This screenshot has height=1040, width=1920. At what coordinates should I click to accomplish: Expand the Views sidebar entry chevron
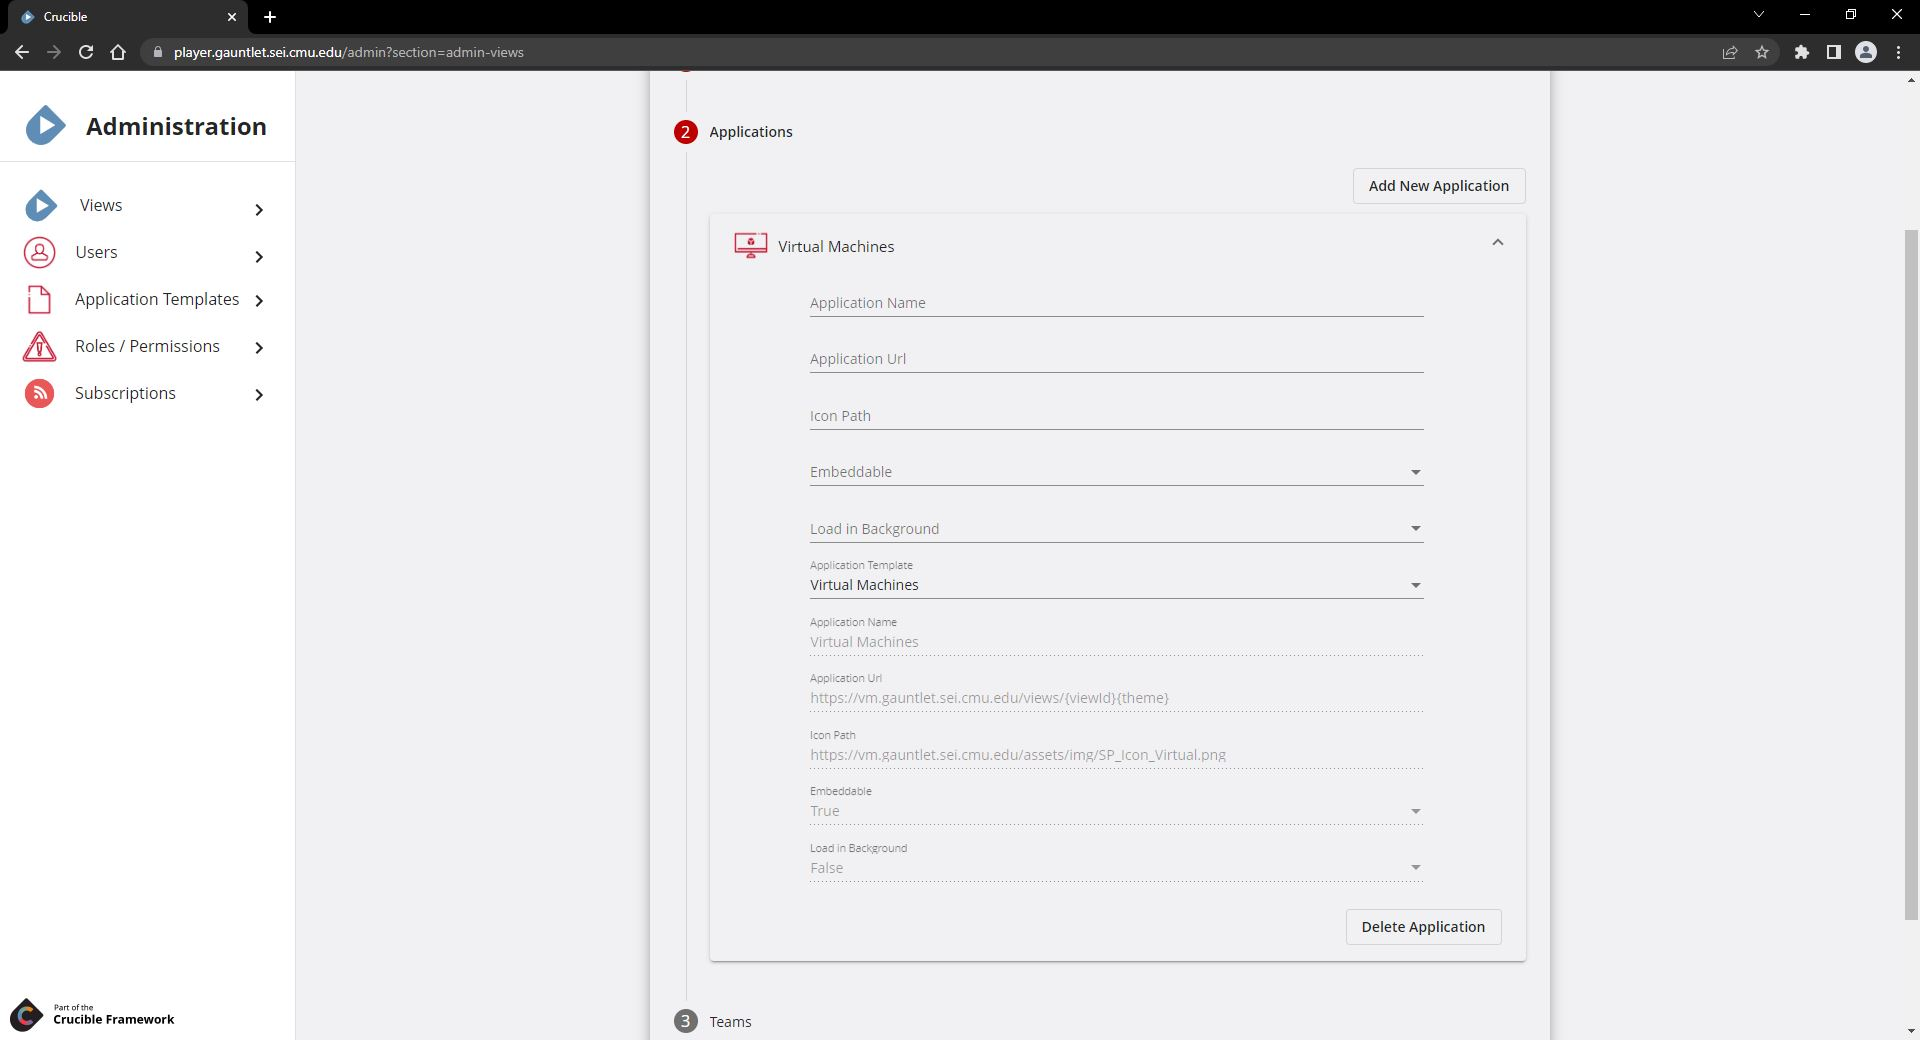coord(259,210)
